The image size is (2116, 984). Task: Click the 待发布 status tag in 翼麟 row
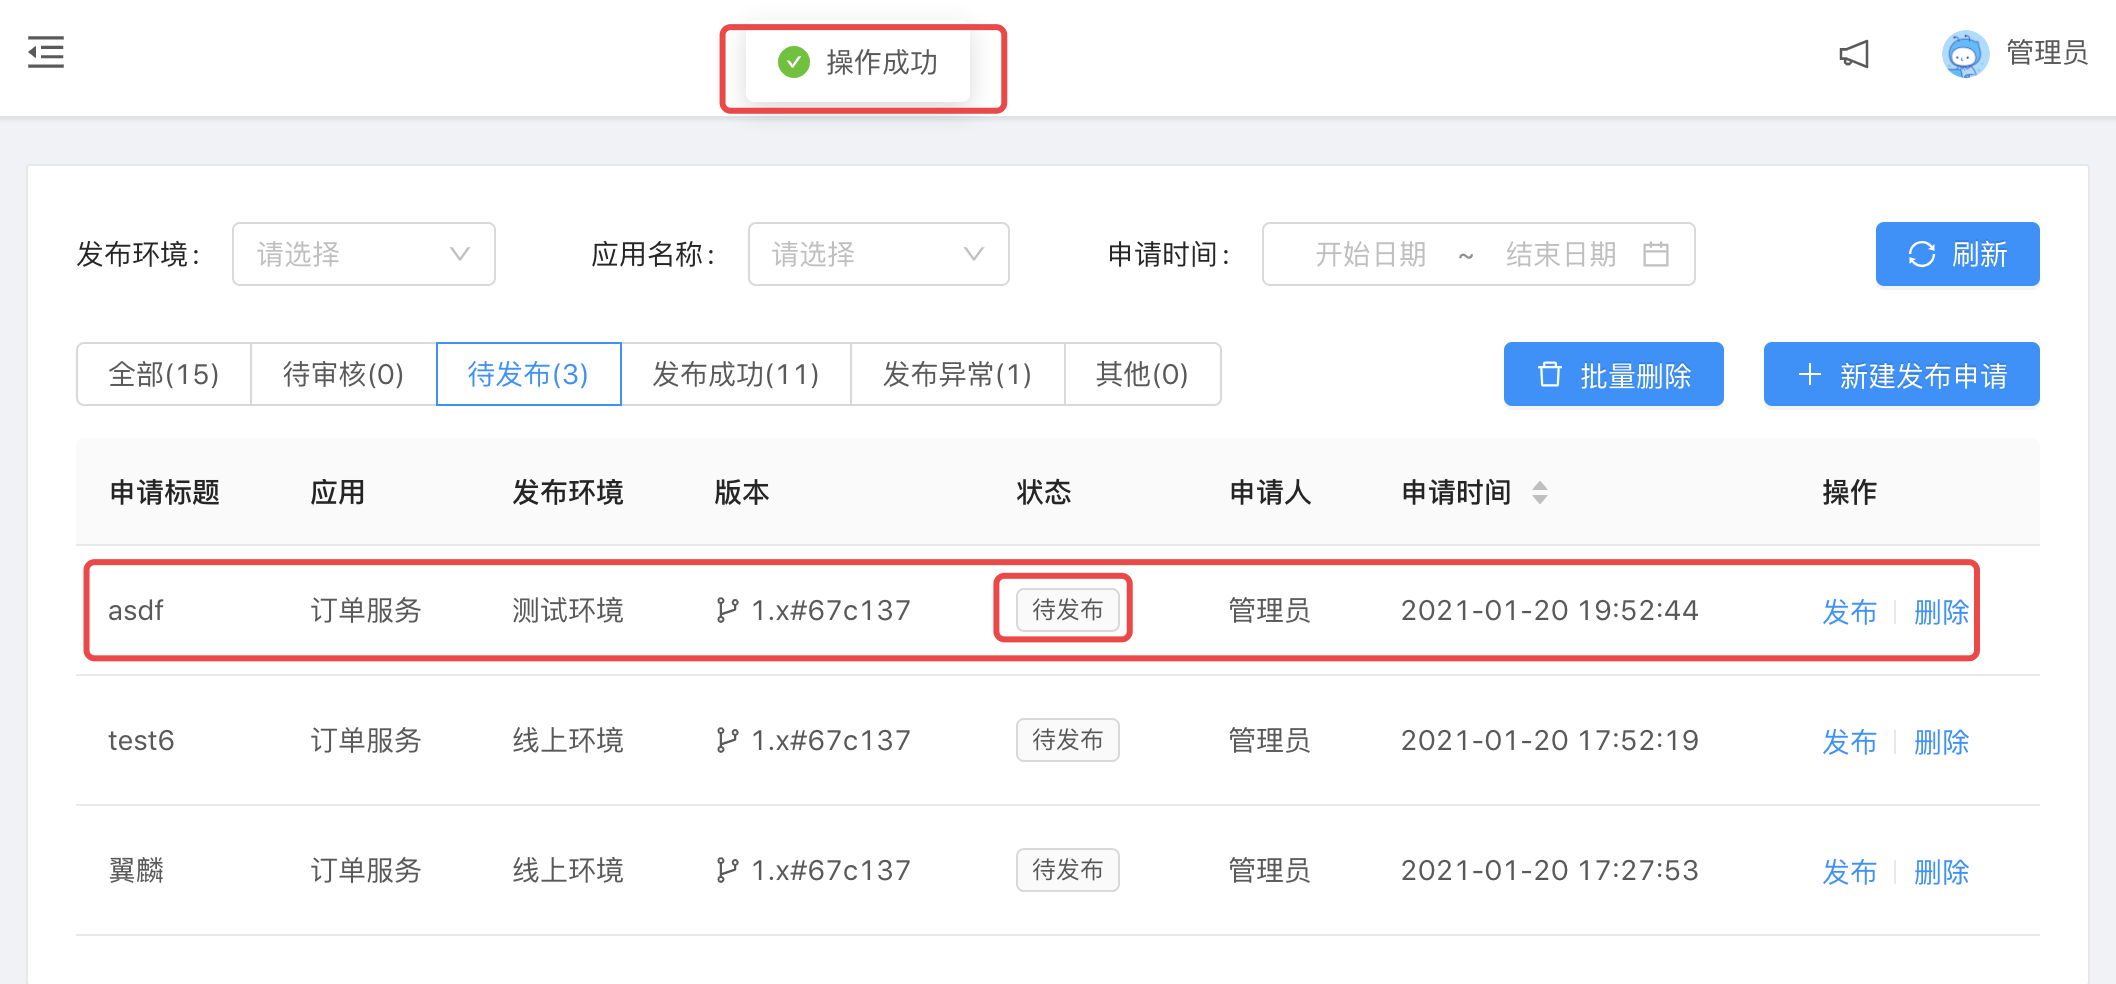[1067, 870]
